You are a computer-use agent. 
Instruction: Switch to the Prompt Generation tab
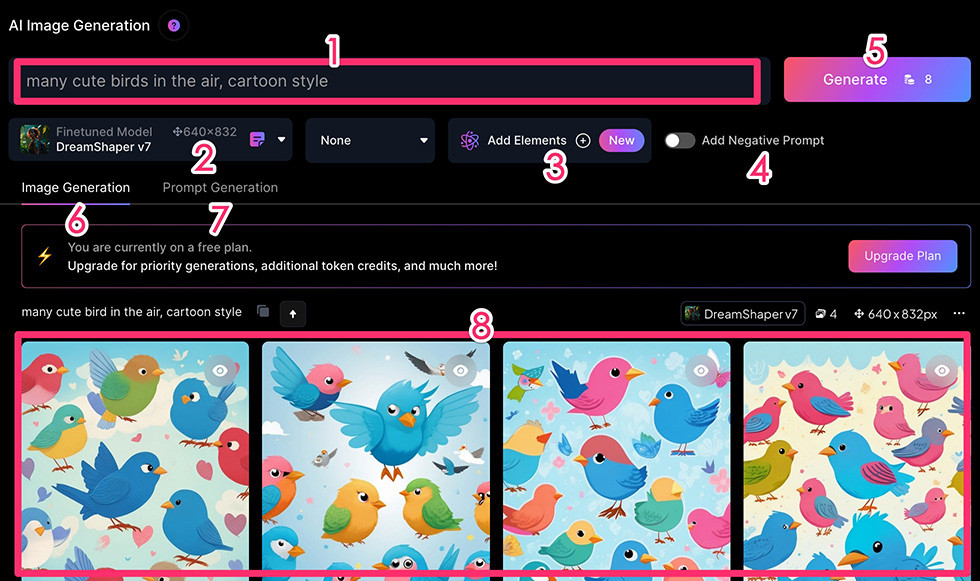[220, 187]
